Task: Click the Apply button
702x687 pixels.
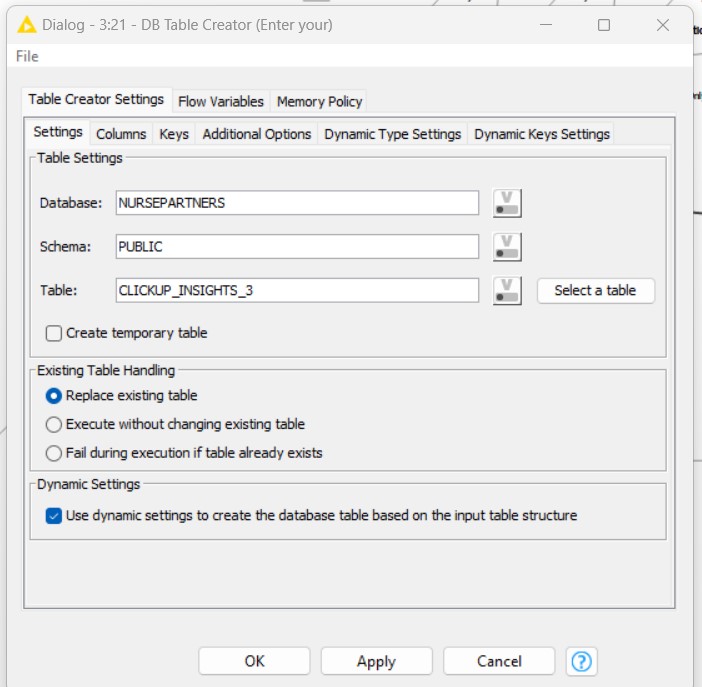Action: [x=376, y=661]
